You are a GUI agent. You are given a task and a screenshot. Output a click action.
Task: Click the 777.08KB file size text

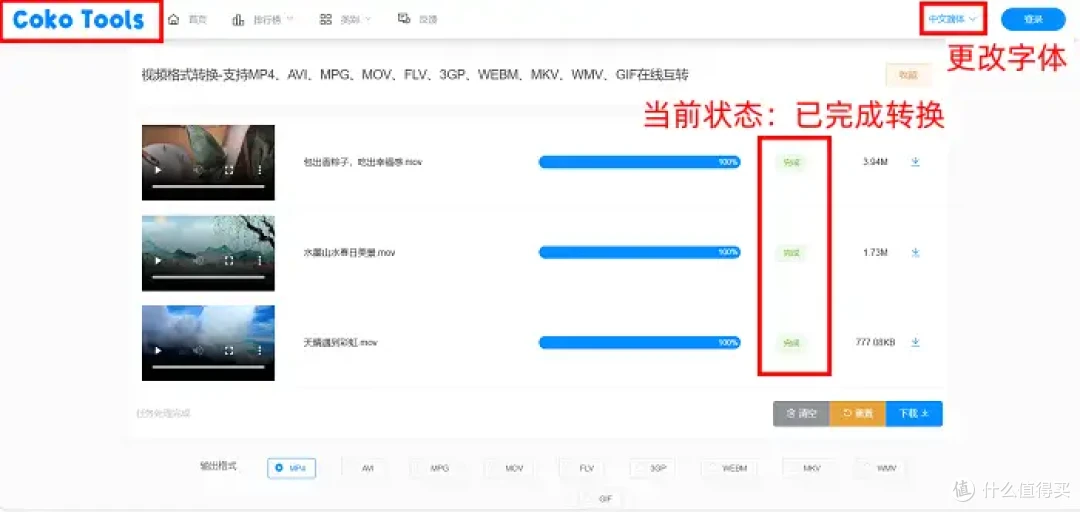[x=875, y=342]
